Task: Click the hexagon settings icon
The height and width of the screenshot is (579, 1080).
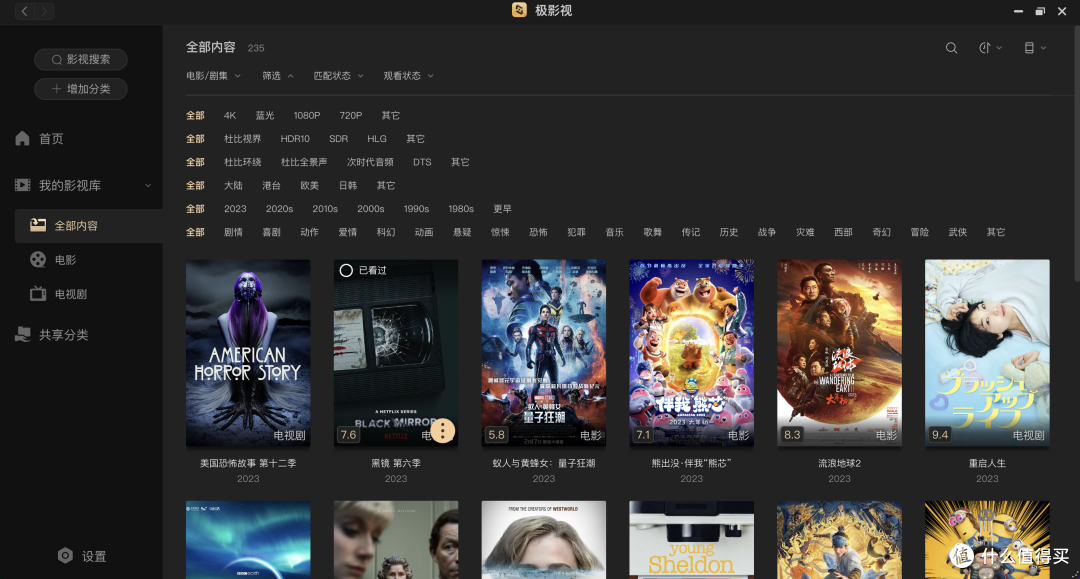Action: (65, 556)
